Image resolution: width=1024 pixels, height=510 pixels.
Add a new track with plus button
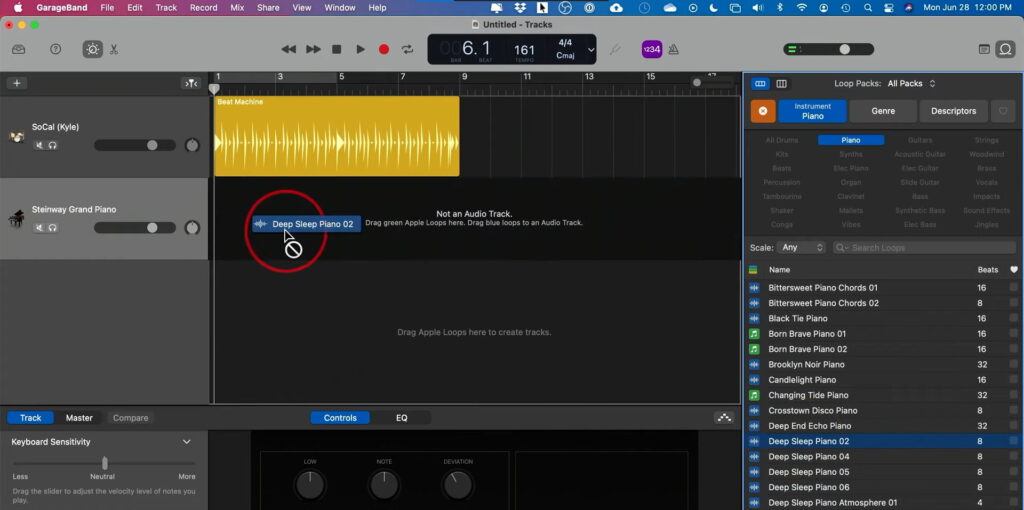coord(16,83)
